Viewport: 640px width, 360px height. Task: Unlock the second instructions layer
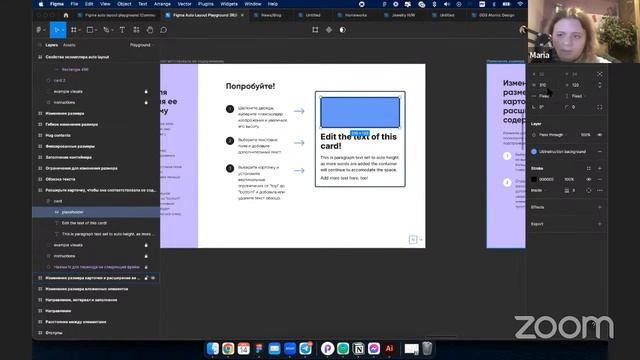click(x=146, y=256)
